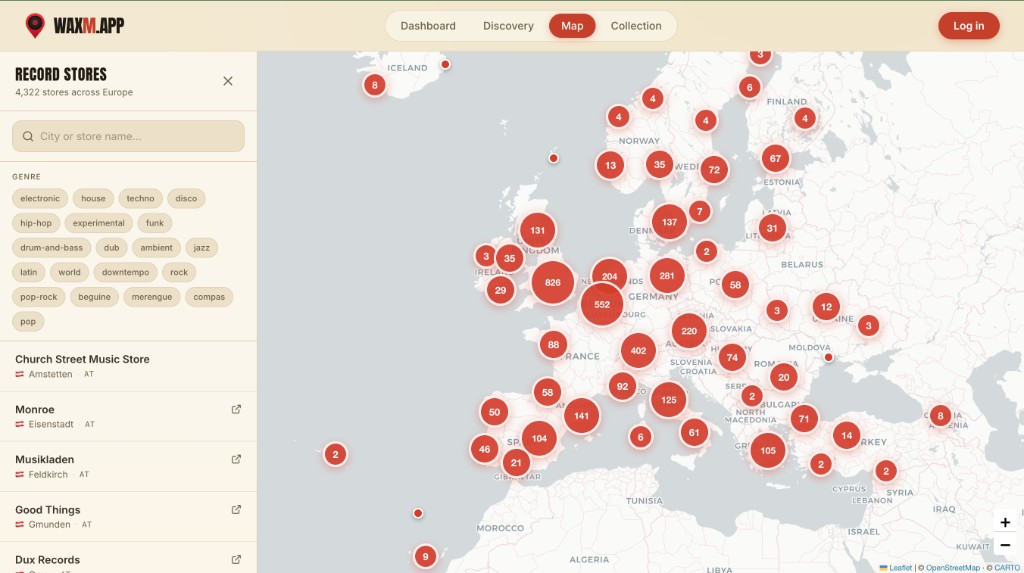Toggle the hip-hop genre filter
1024x573 pixels.
(x=36, y=223)
